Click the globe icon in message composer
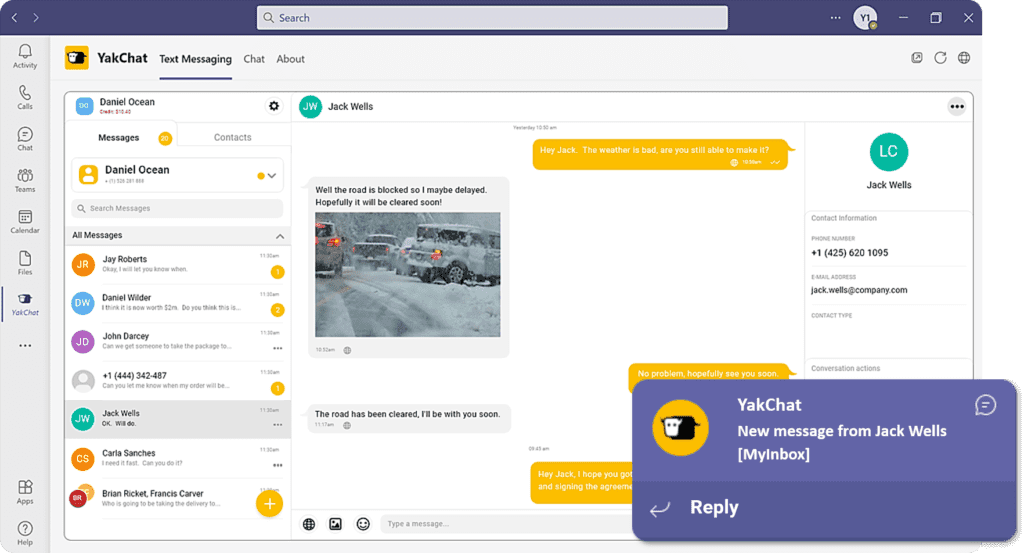Screen dimensions: 1024x553 point(309,524)
